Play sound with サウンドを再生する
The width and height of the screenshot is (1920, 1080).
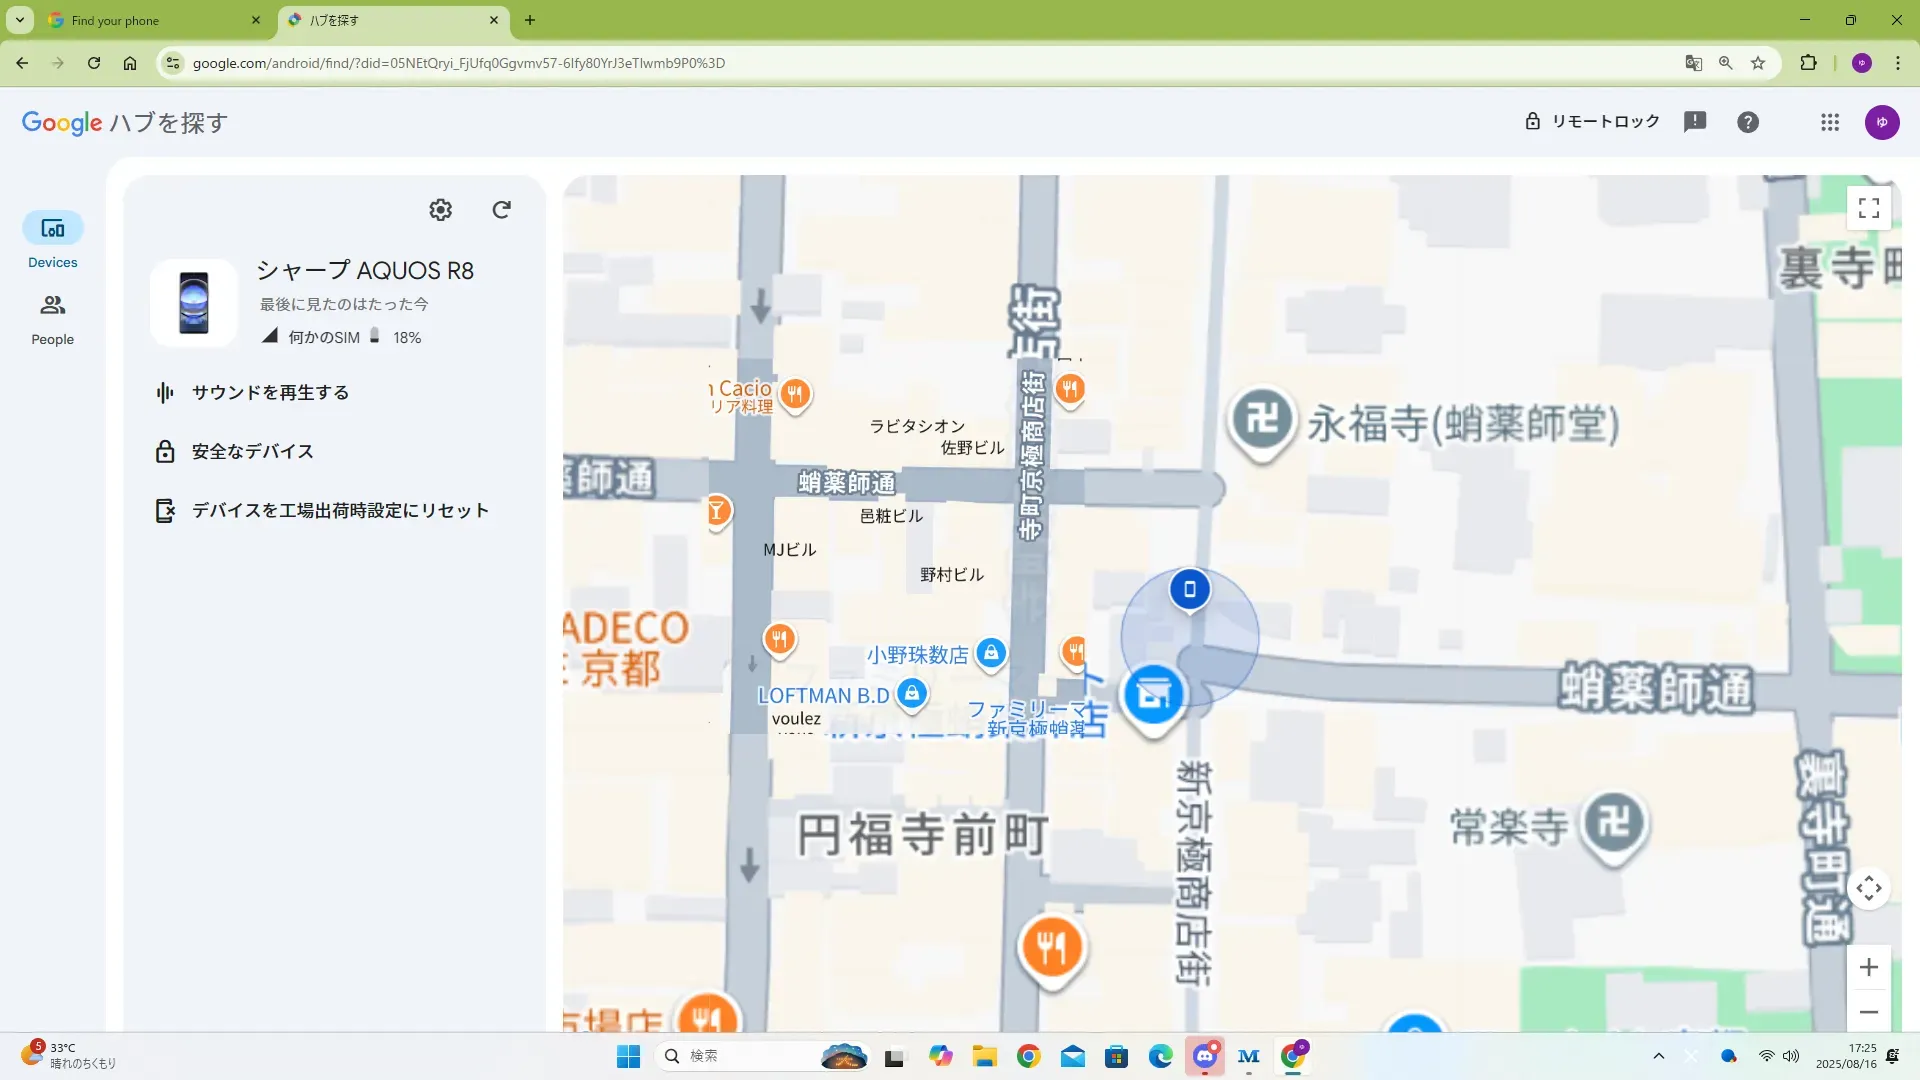(270, 393)
